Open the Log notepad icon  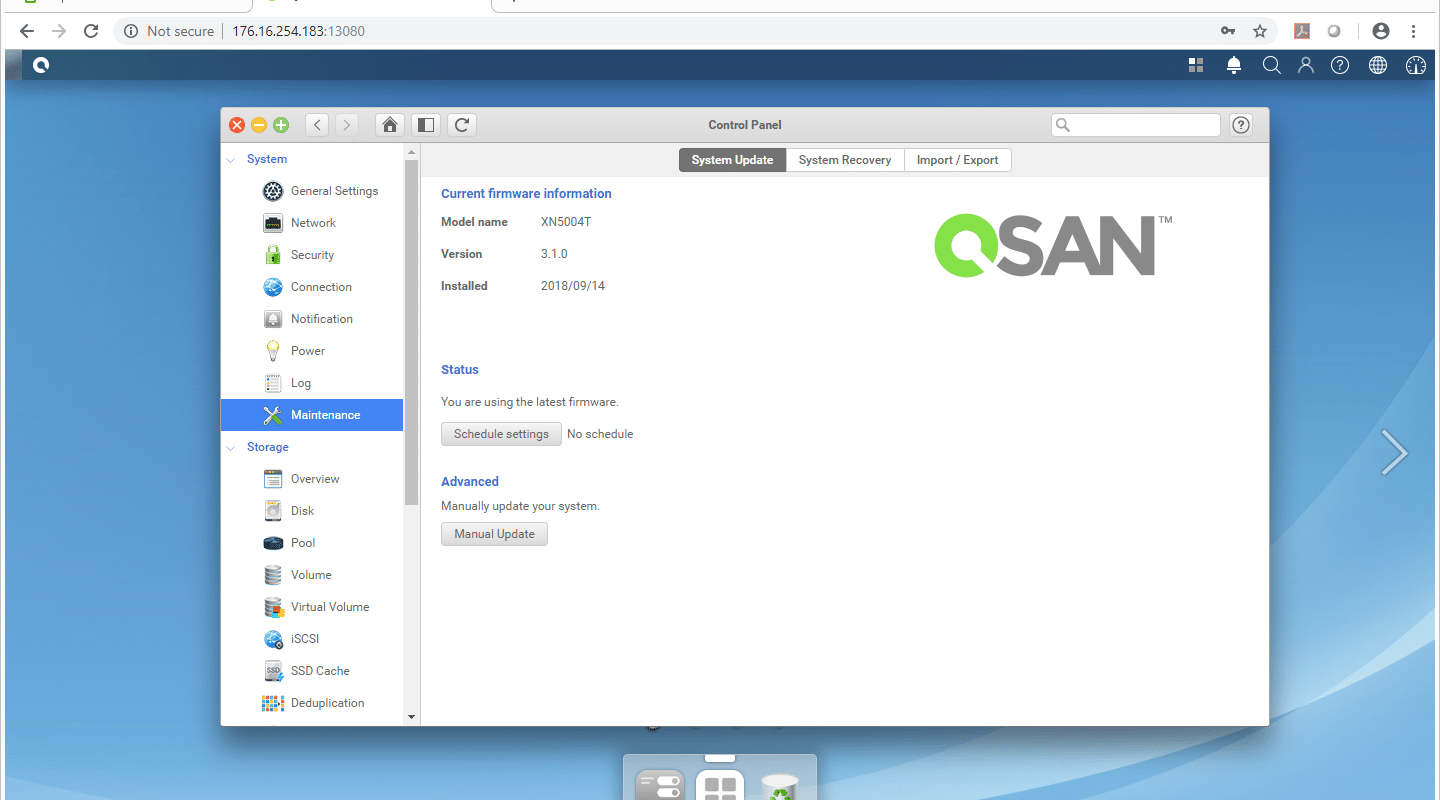[273, 383]
